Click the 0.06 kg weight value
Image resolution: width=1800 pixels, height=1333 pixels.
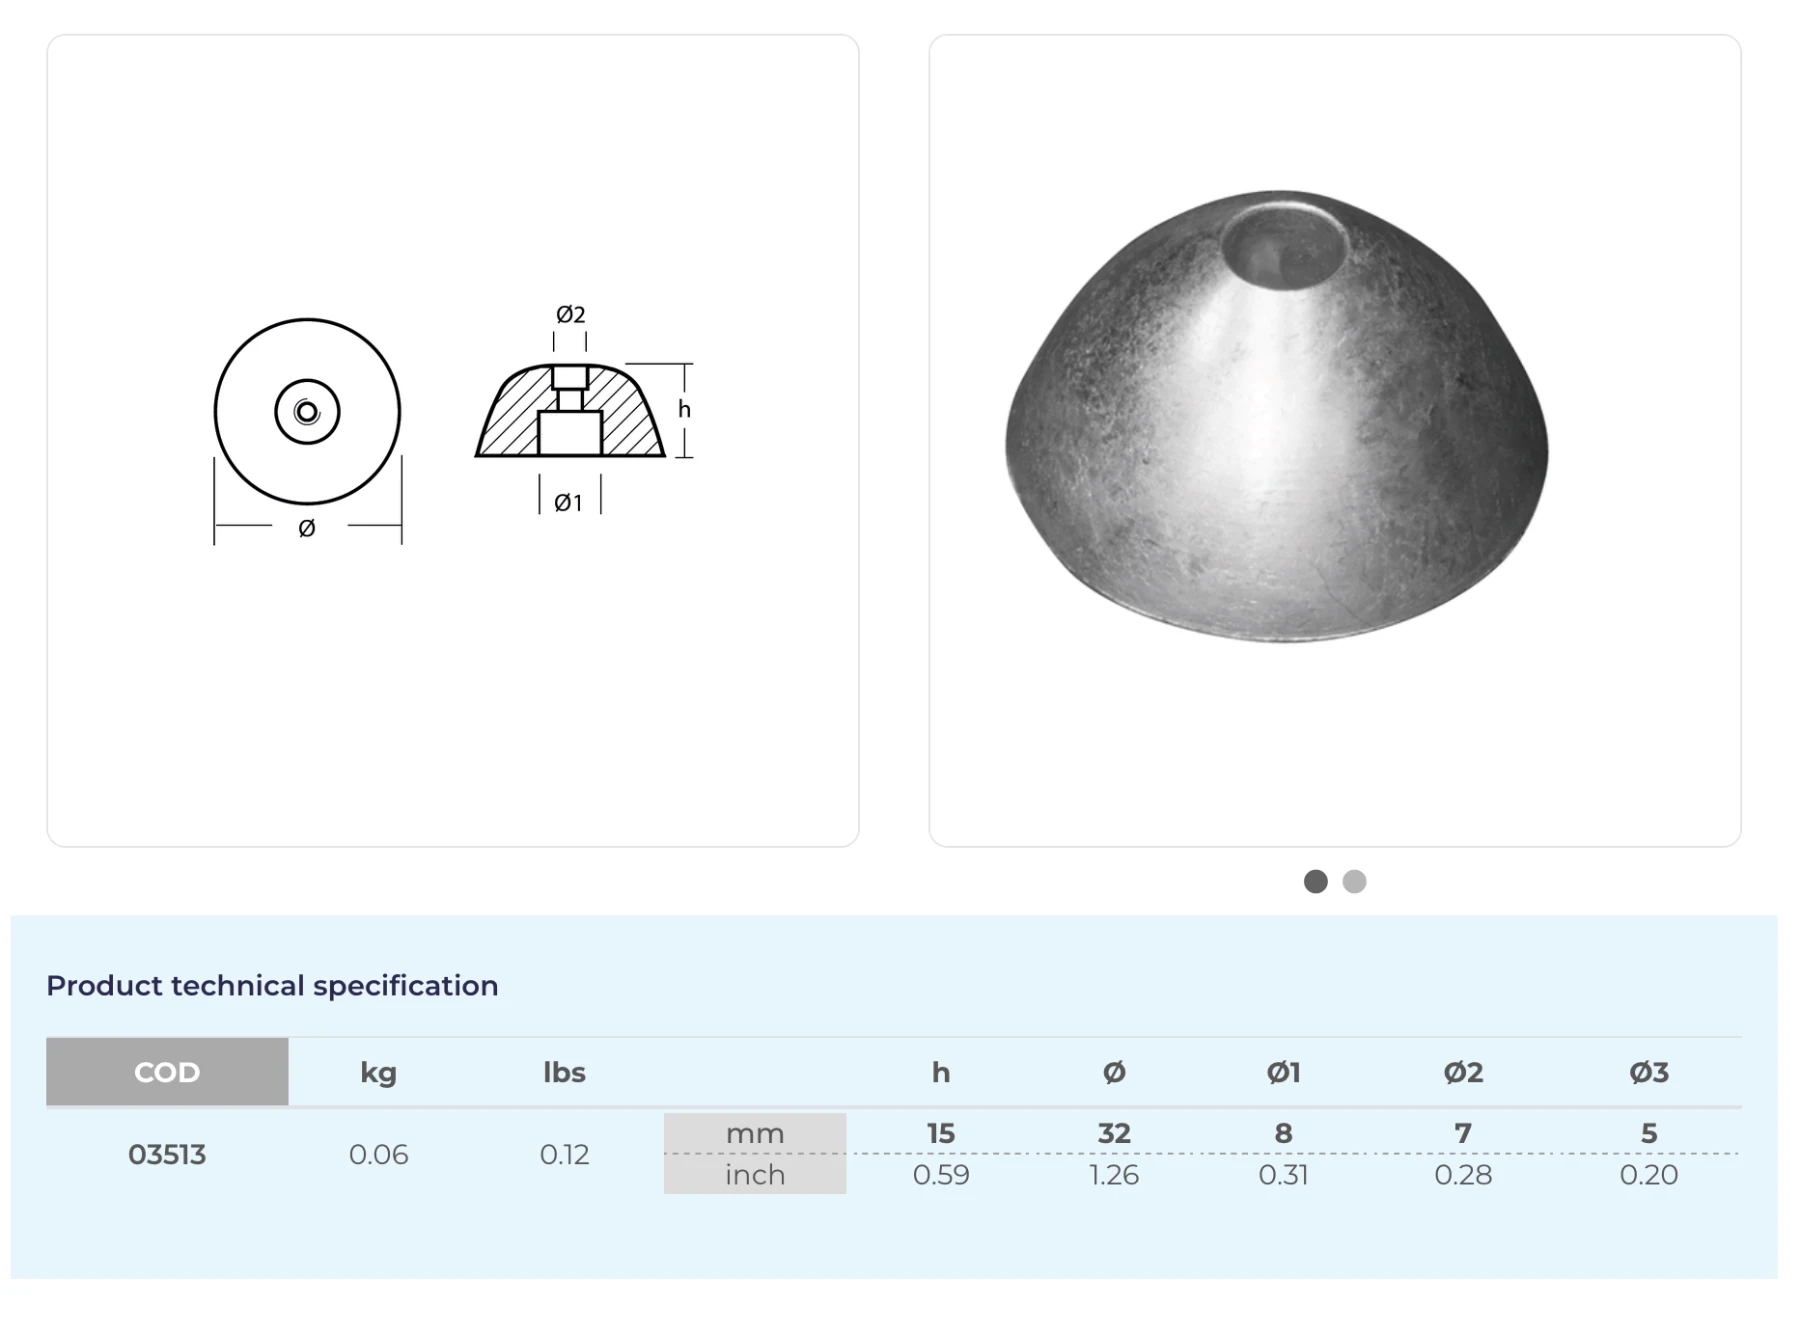378,1154
